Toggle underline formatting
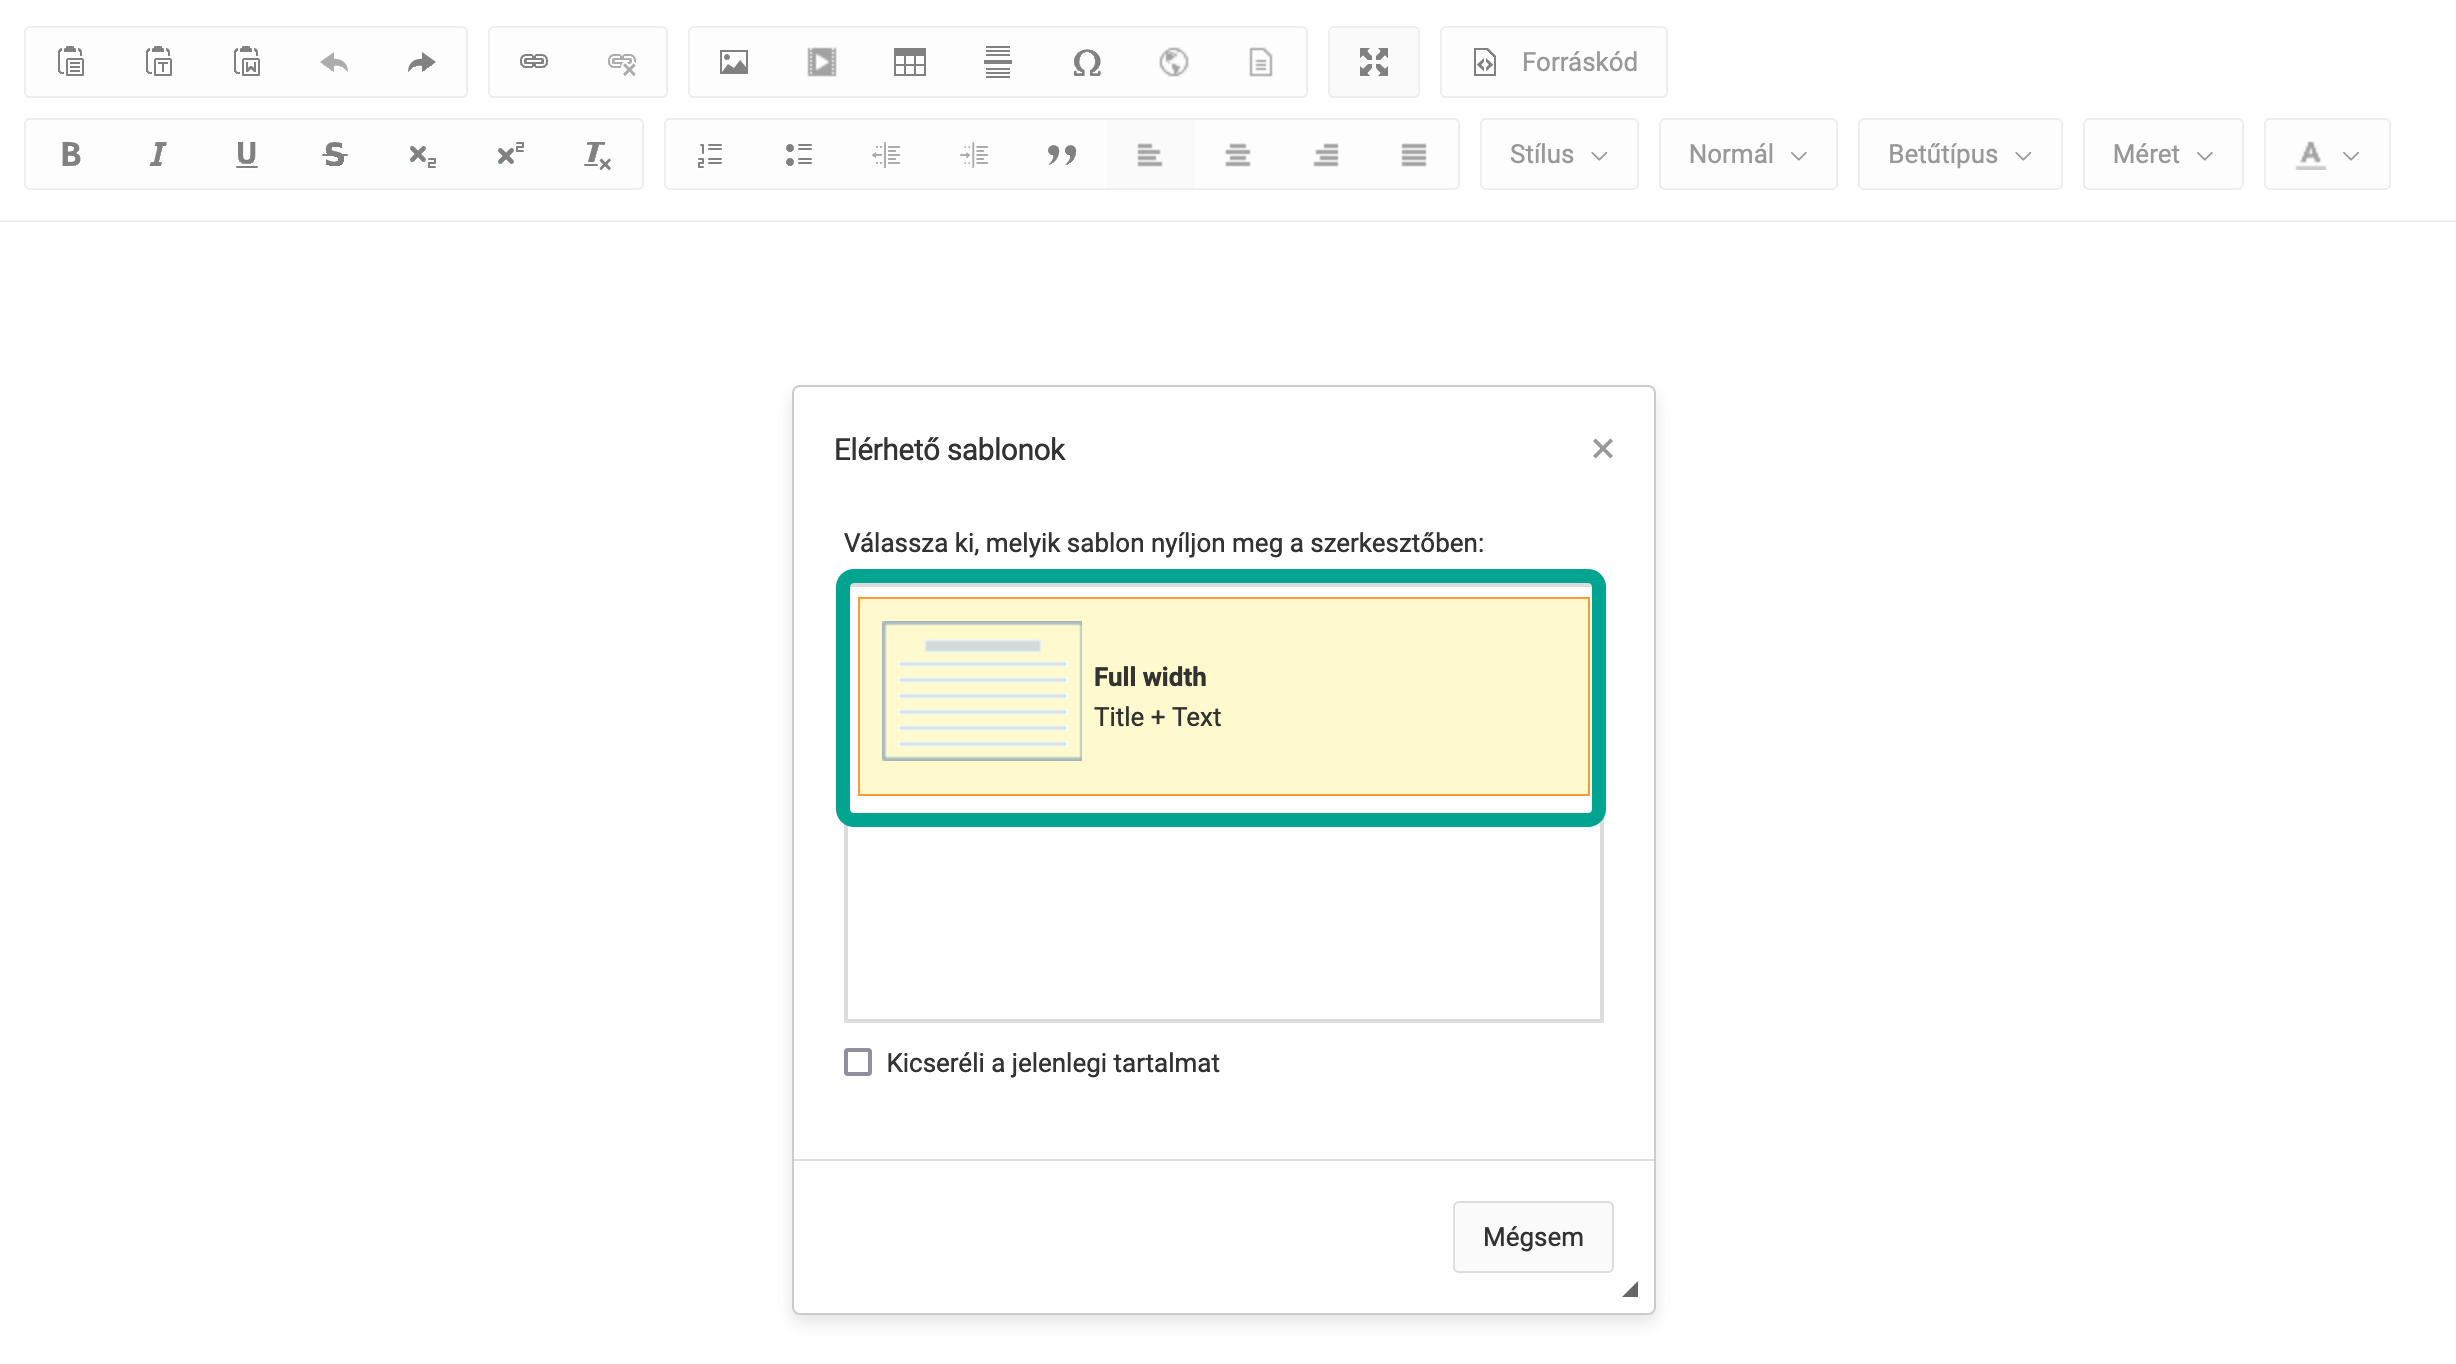The height and width of the screenshot is (1364, 2456). point(247,154)
